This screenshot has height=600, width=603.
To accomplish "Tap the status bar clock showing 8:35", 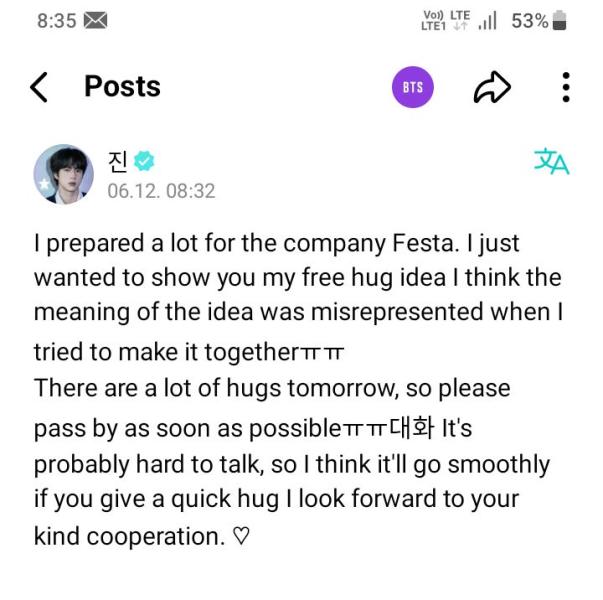I will coord(56,21).
